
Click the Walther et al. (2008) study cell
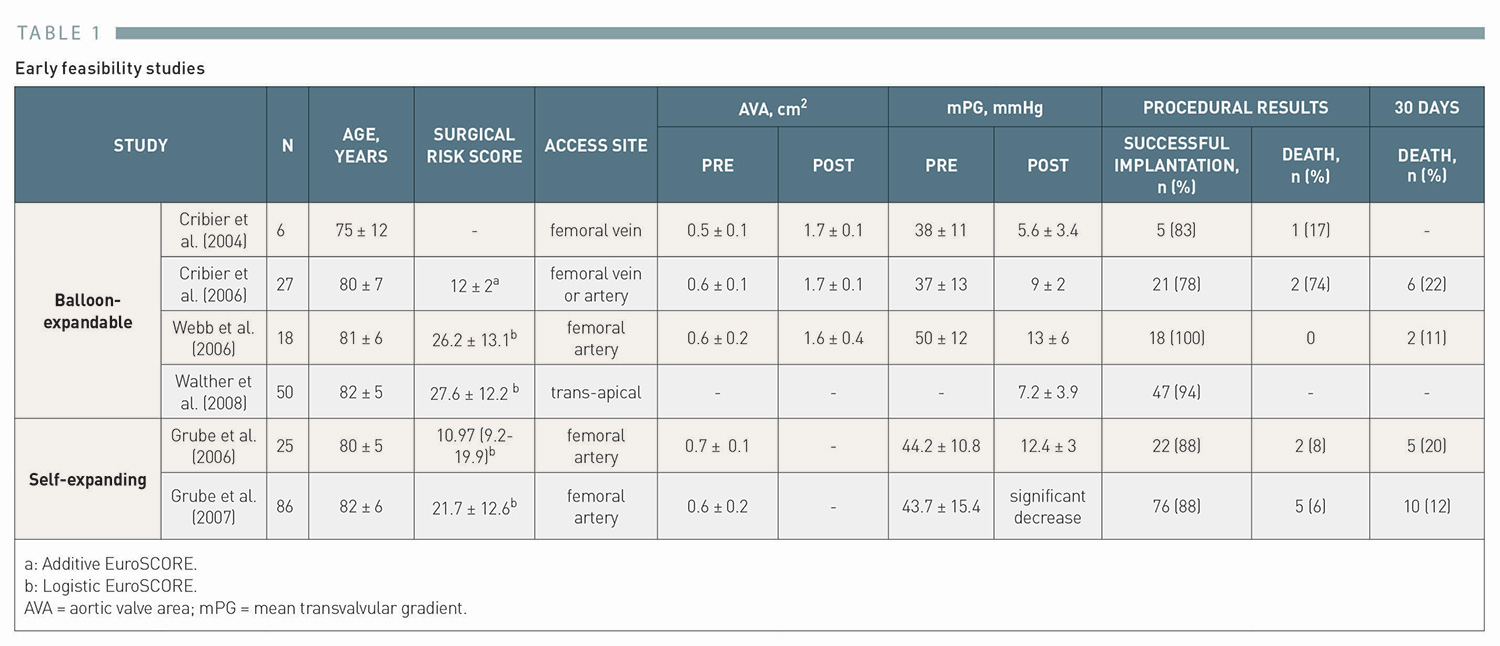[213, 392]
